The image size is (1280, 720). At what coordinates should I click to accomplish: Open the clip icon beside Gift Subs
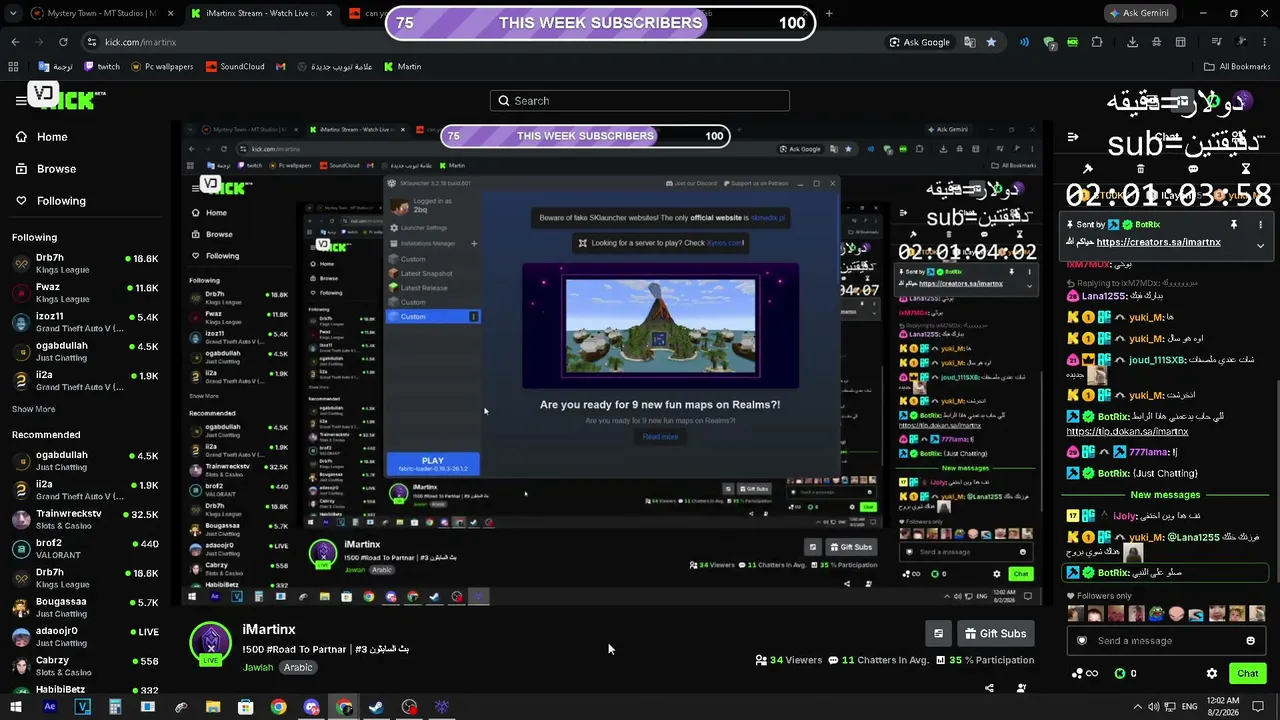938,634
